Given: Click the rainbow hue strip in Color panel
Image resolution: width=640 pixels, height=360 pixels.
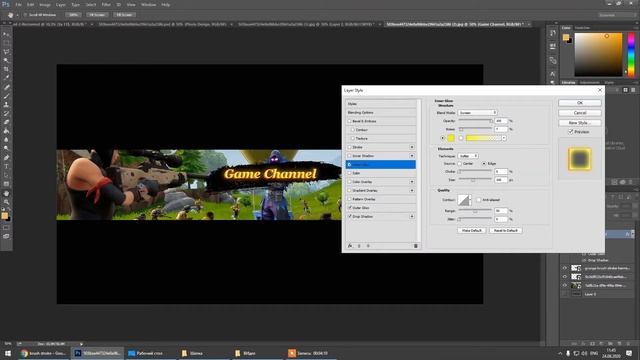Looking at the screenshot, I should [x=631, y=54].
